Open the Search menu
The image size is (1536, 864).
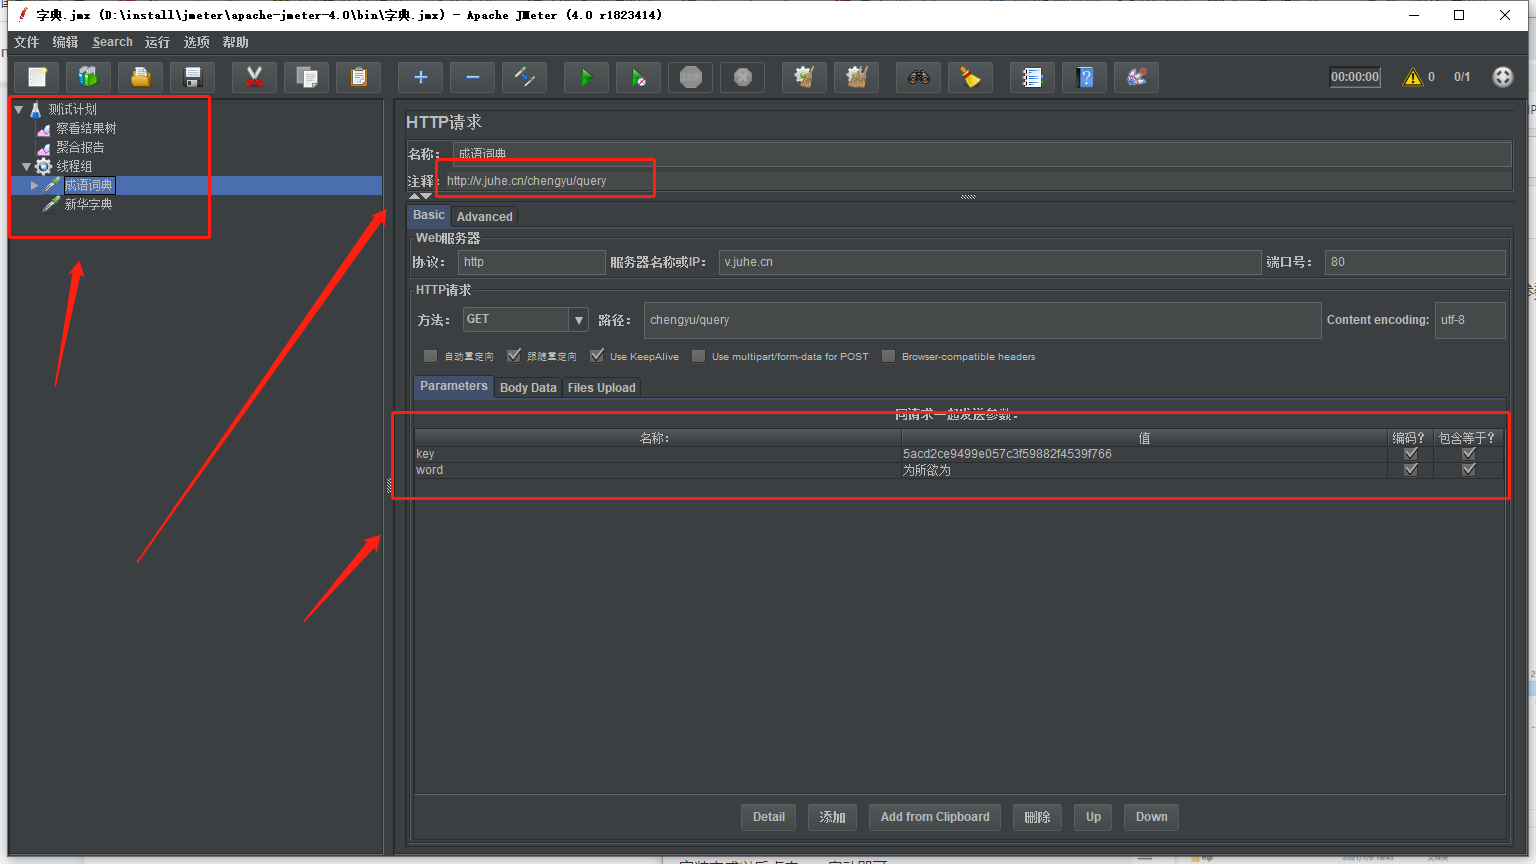click(x=112, y=42)
